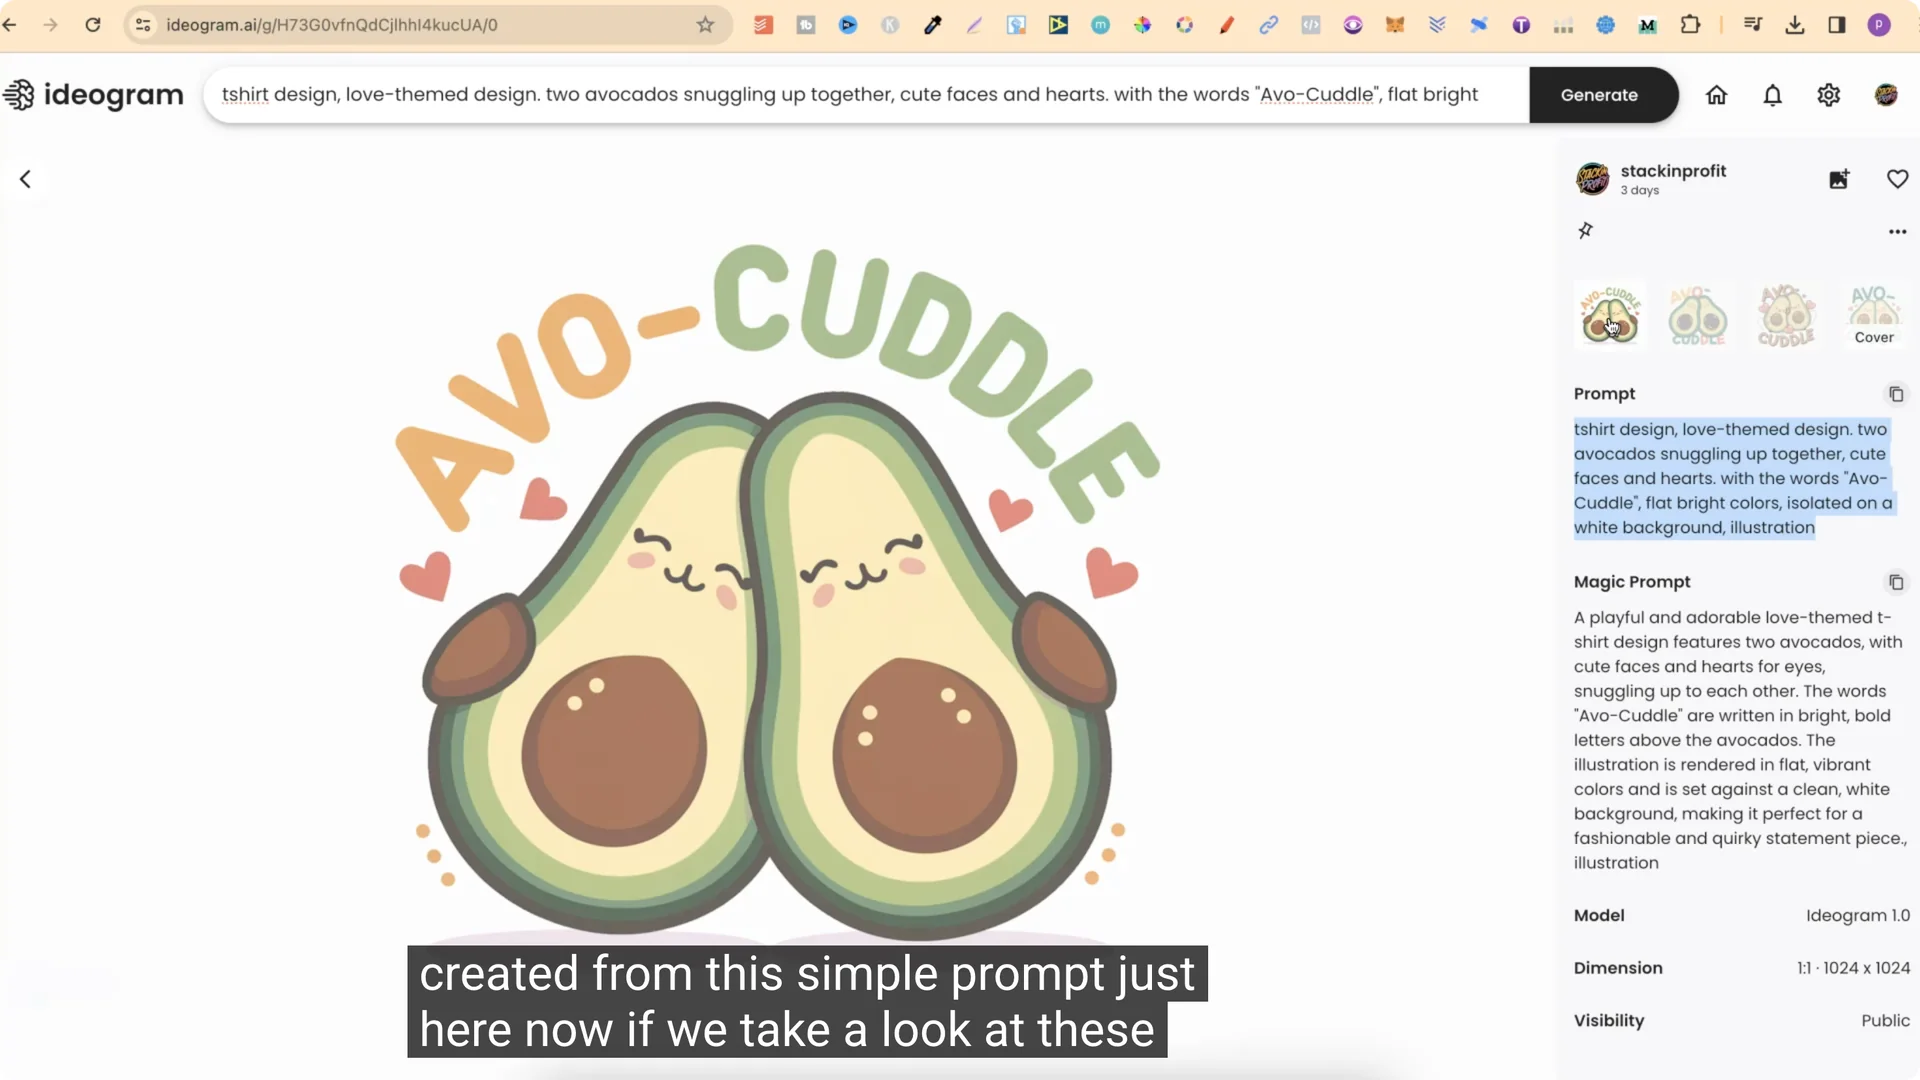This screenshot has width=1920, height=1080.
Task: Favorite the image with the heart toggle
Action: point(1897,179)
